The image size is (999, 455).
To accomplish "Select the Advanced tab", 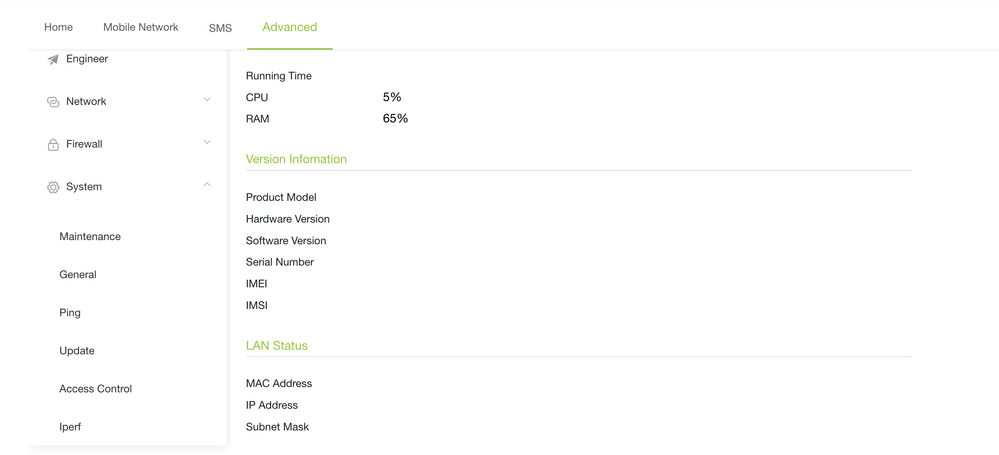I will [289, 27].
